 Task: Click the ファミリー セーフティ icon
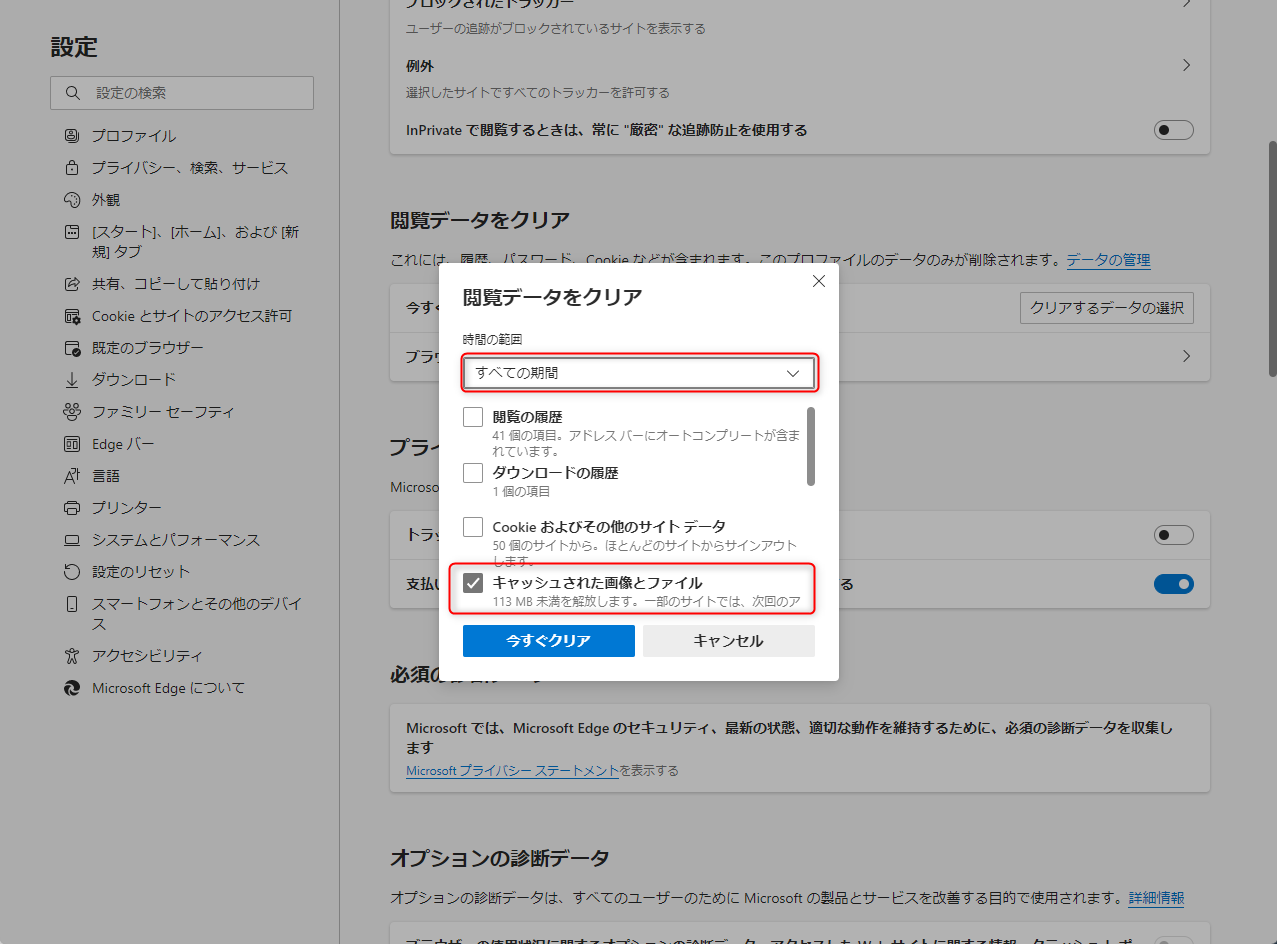[71, 412]
